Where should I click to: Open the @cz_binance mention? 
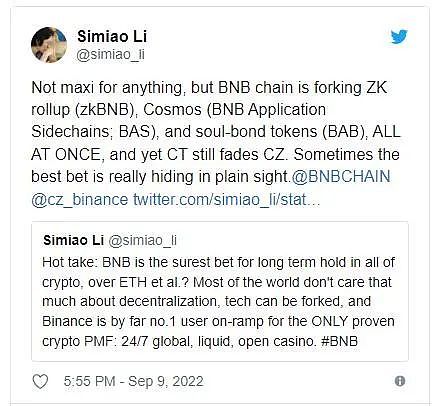[79, 199]
